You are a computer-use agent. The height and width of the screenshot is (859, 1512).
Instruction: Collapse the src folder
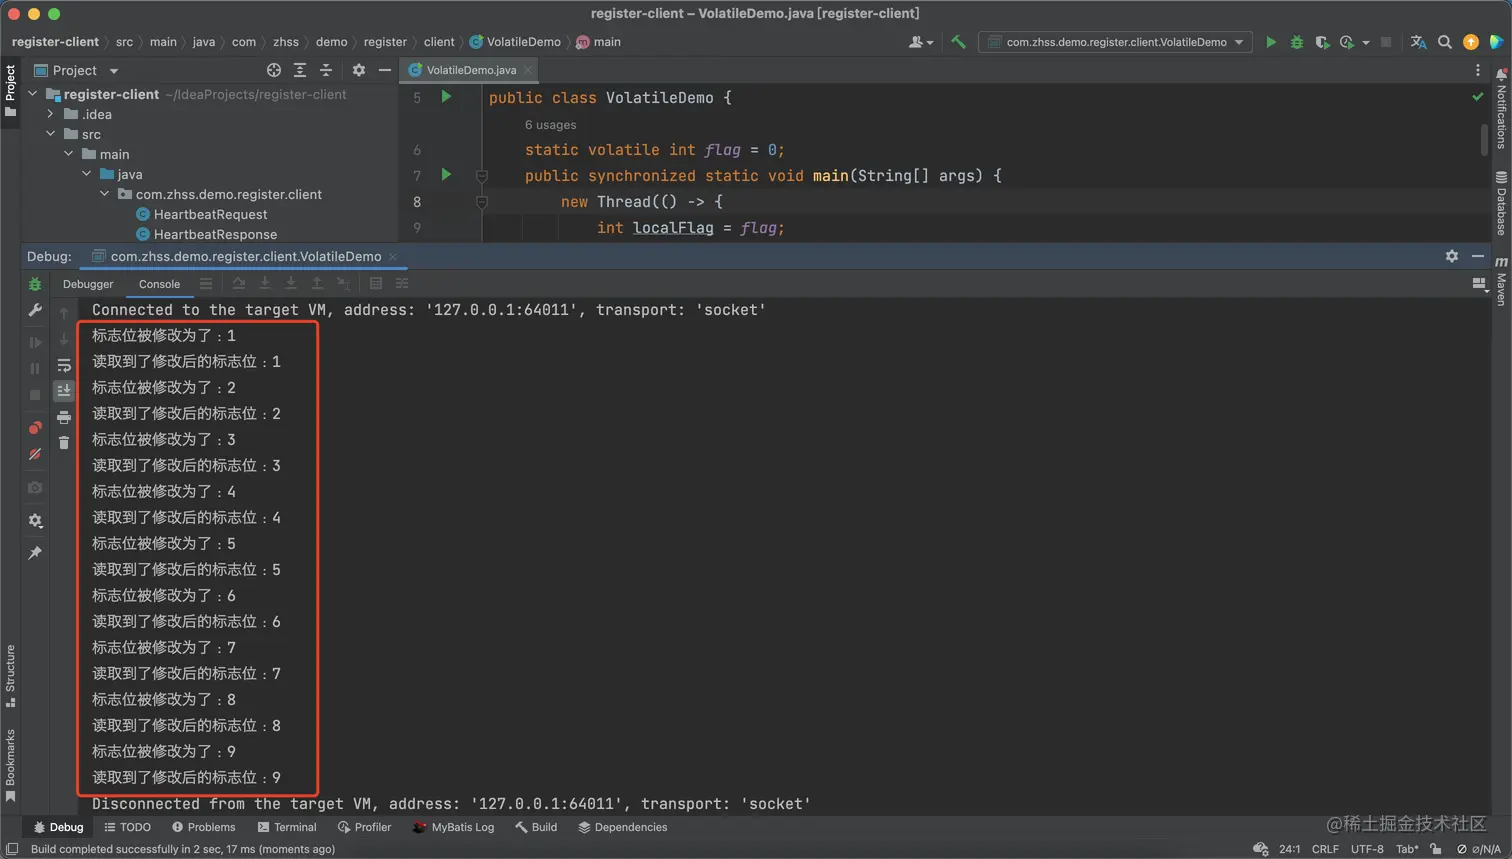coord(51,134)
